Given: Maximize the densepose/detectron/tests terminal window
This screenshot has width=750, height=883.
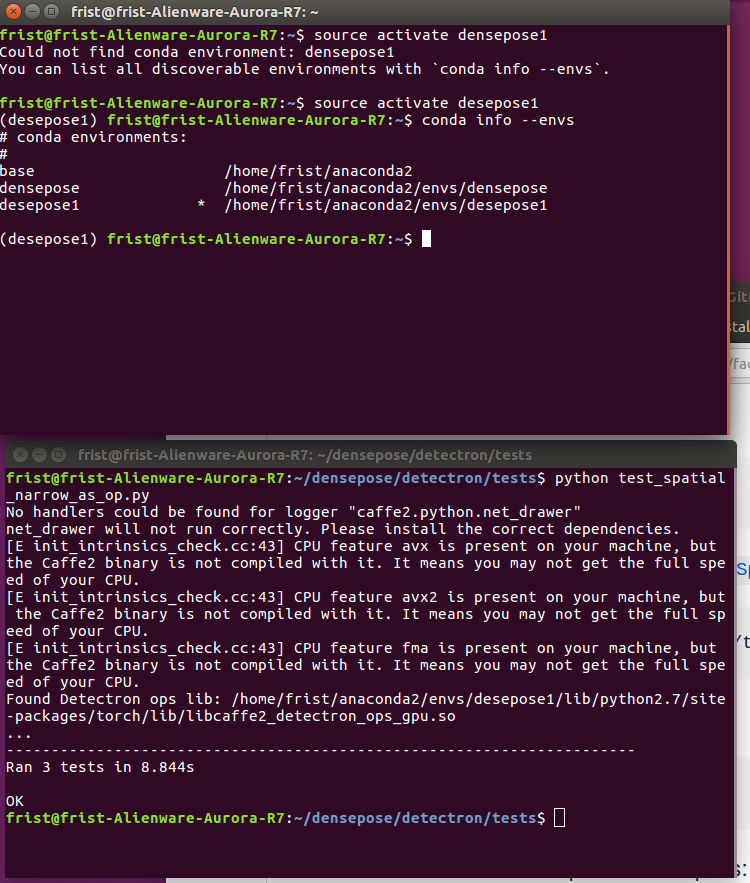Looking at the screenshot, I should (58, 454).
